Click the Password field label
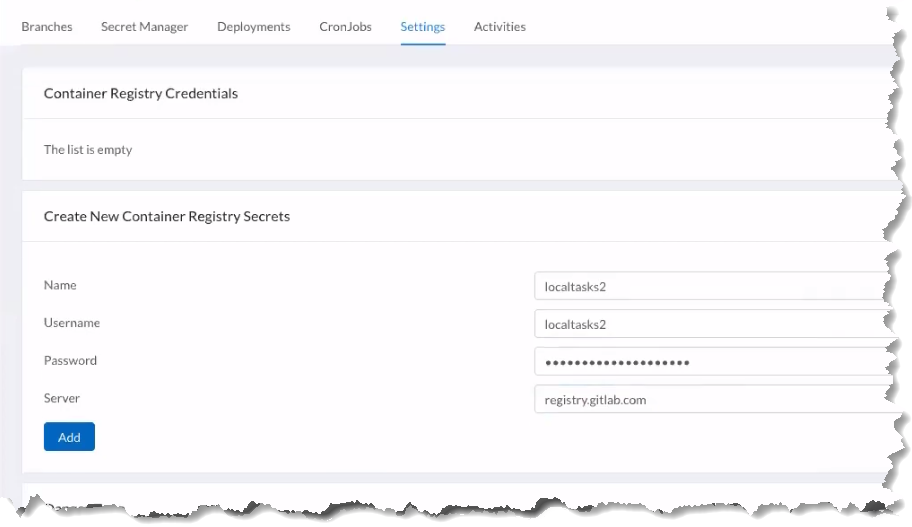Image resolution: width=912 pixels, height=527 pixels. pyautogui.click(x=70, y=361)
